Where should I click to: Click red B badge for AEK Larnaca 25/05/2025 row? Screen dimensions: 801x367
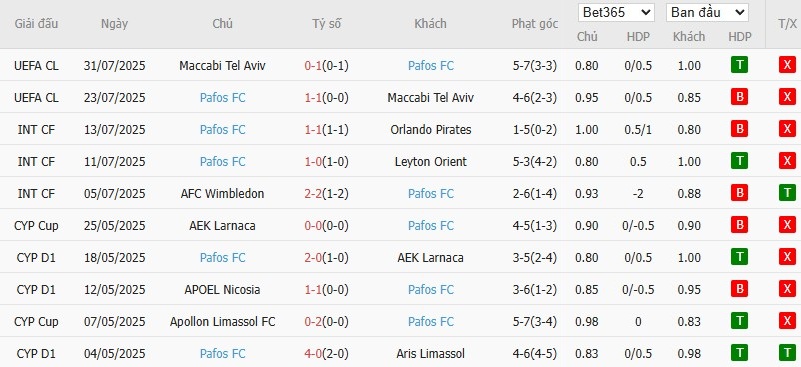tap(739, 225)
